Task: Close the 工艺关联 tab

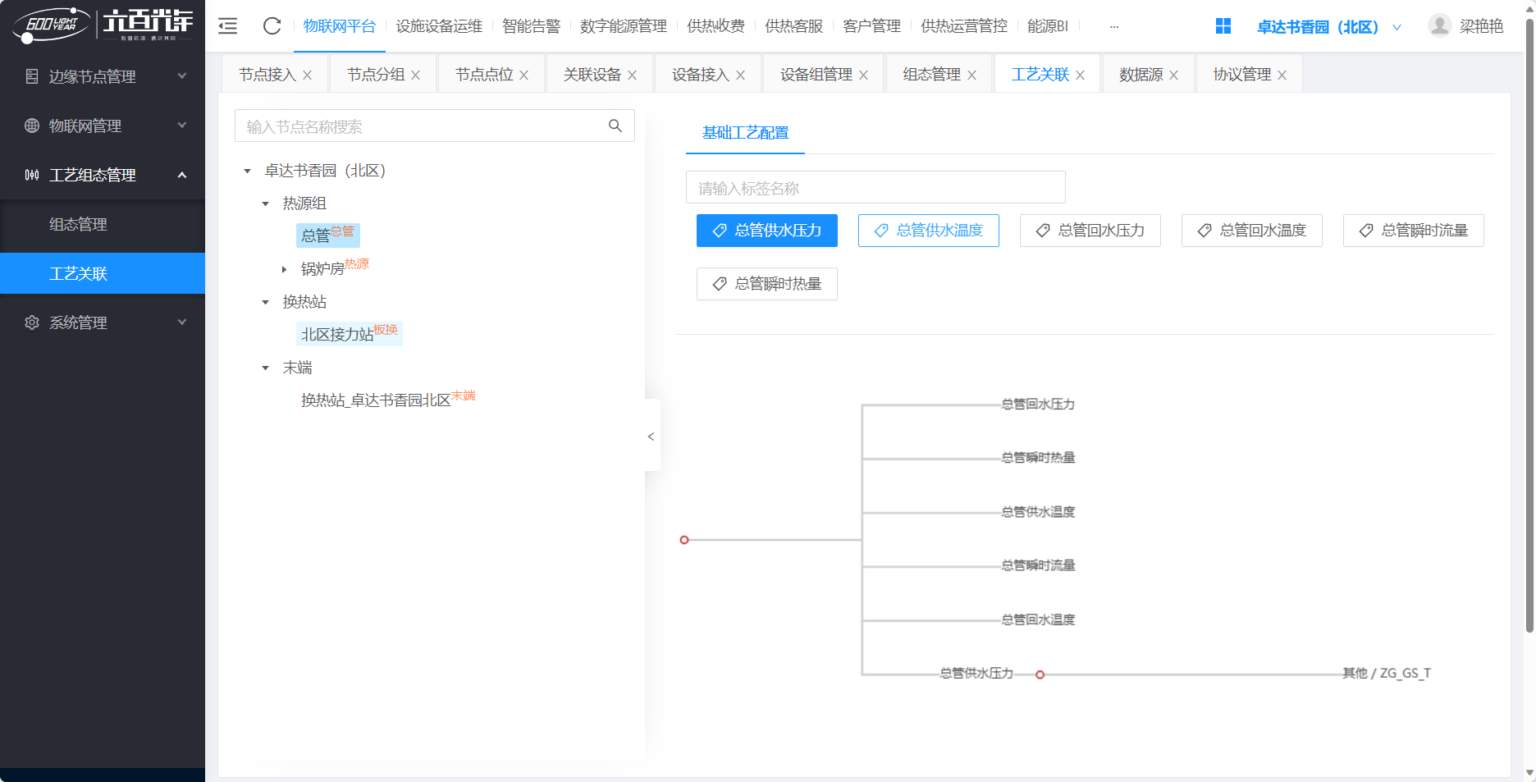Action: [1080, 75]
